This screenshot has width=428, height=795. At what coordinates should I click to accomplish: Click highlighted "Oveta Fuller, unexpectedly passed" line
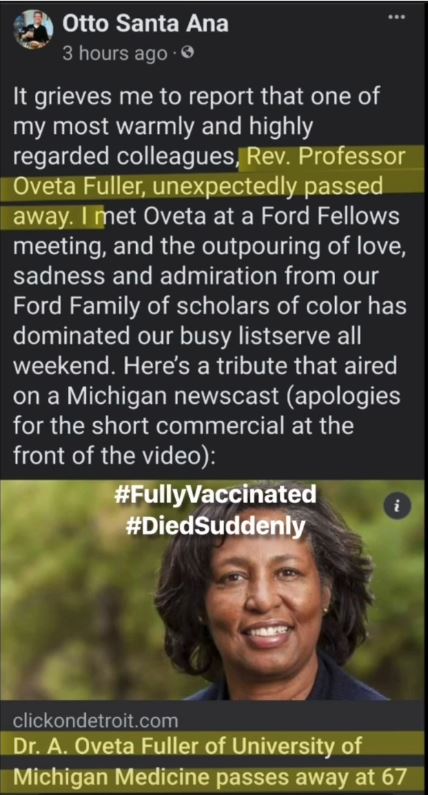click(197, 187)
